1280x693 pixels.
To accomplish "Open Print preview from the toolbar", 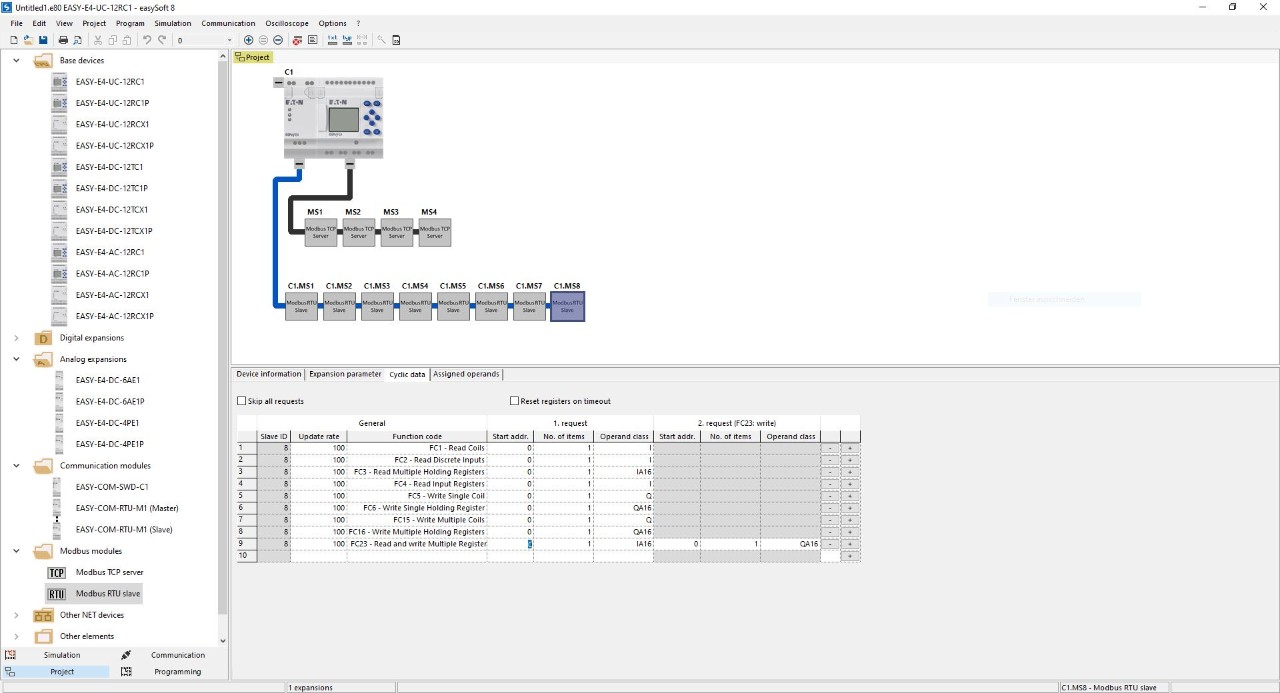I will pos(77,40).
